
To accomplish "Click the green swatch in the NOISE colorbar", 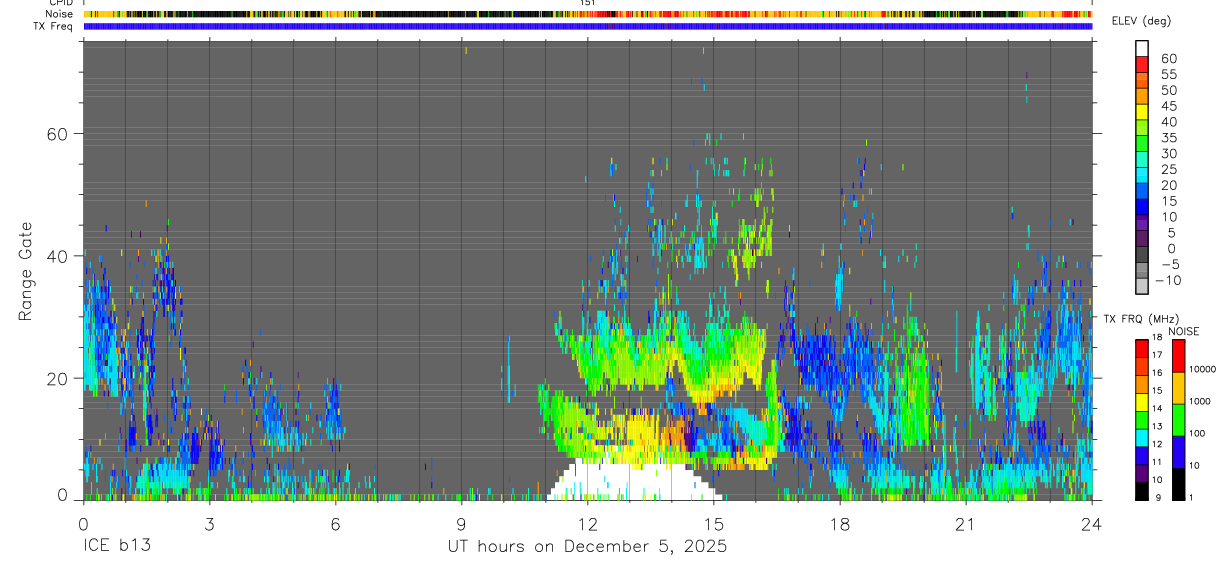I will (x=1179, y=419).
